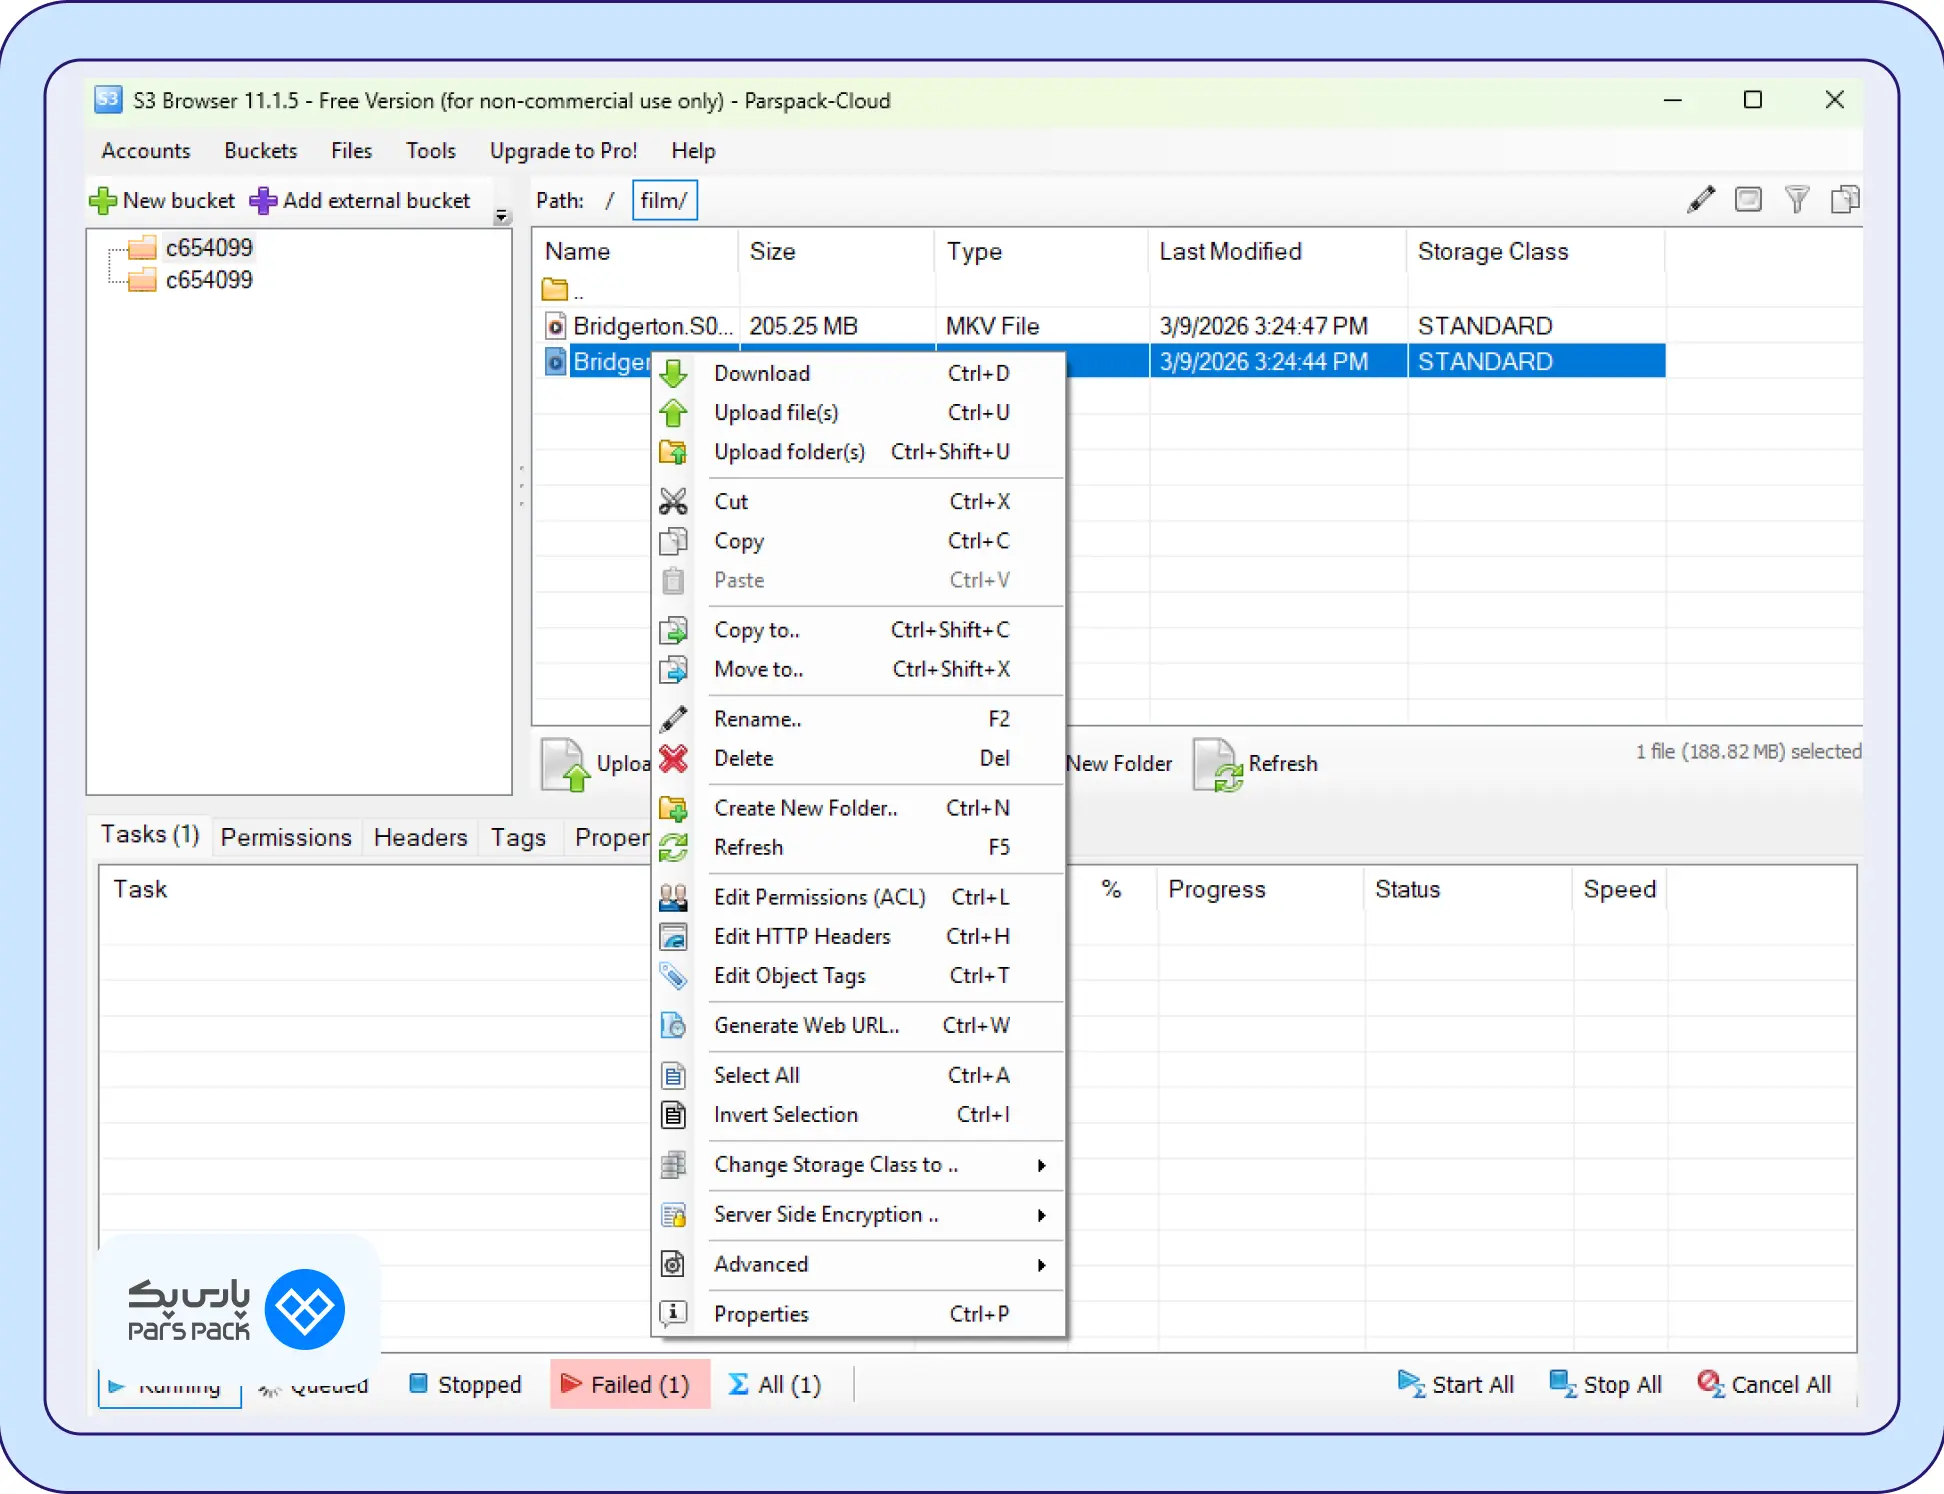Image resolution: width=1944 pixels, height=1494 pixels.
Task: Click the pencil edit-path icon near top right
Action: point(1700,199)
